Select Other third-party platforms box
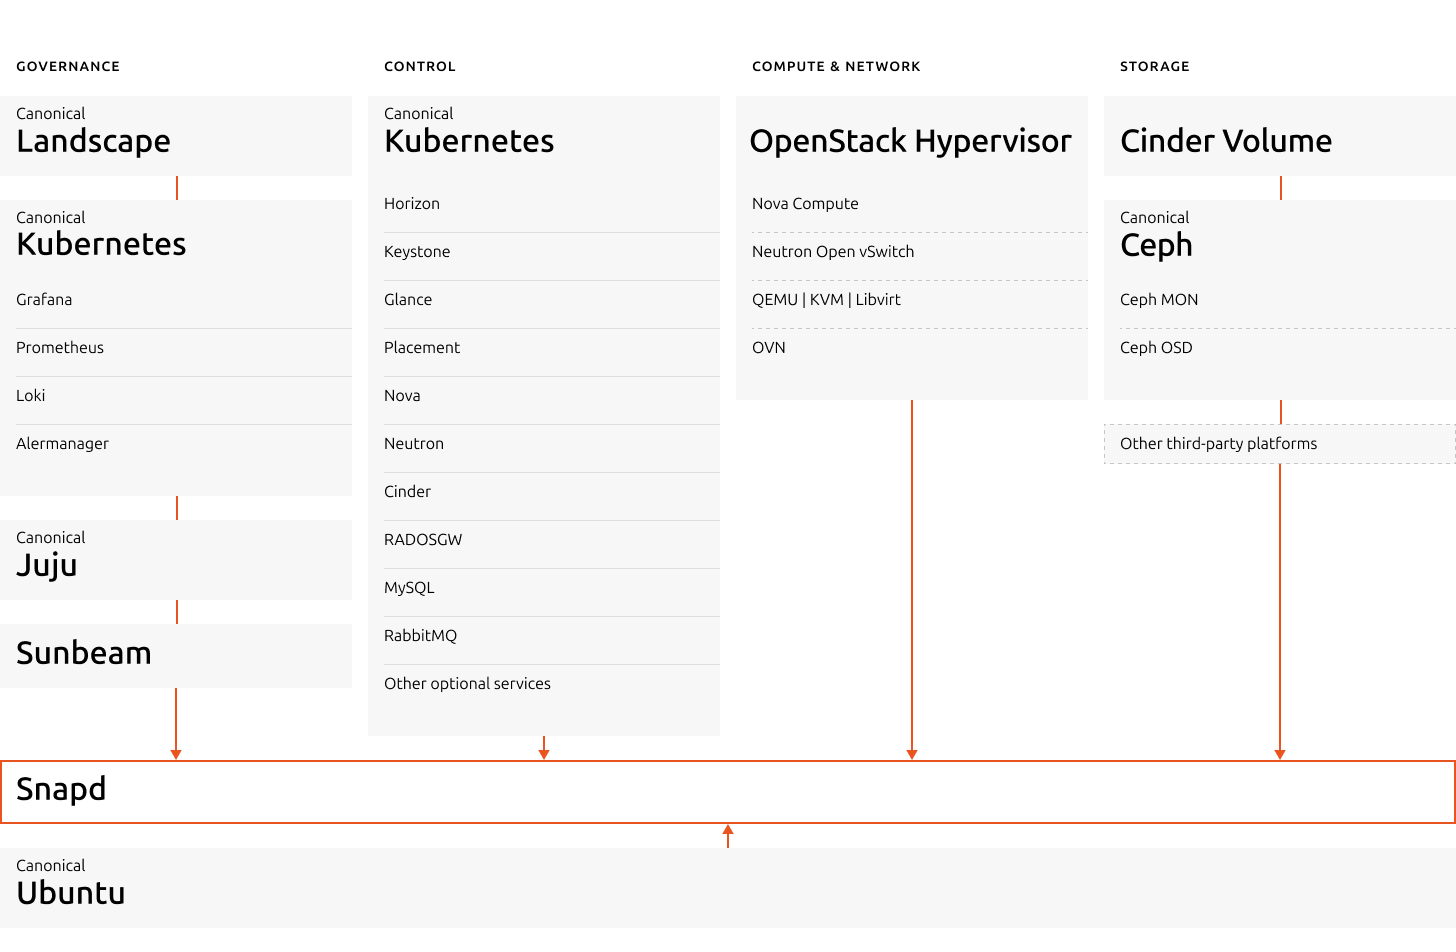 1218,444
